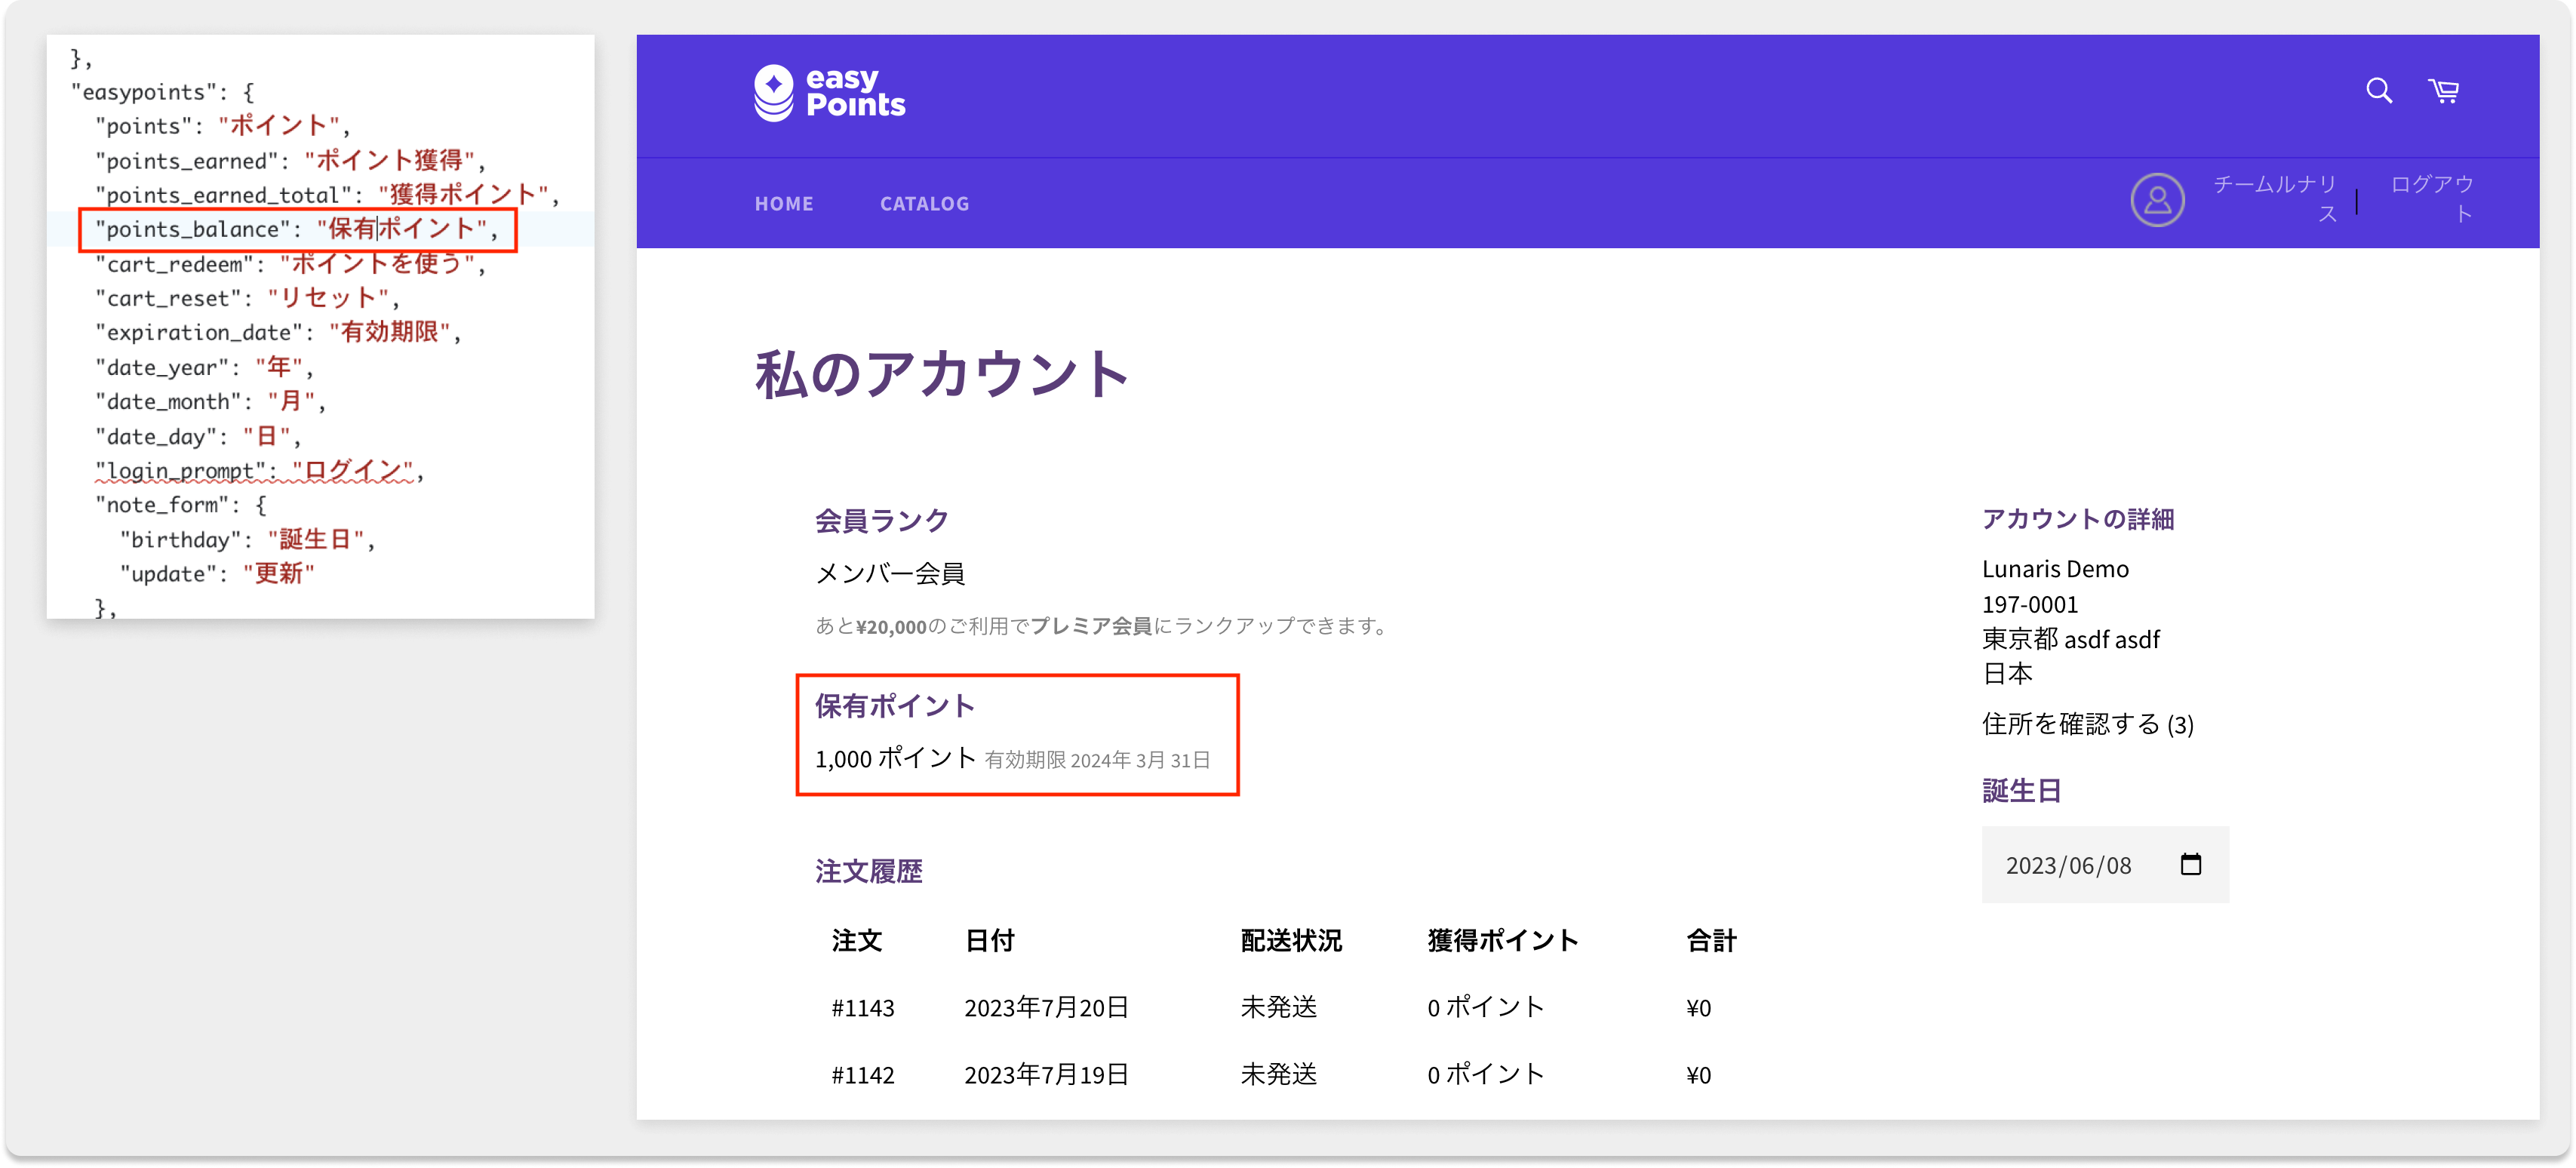Click the points_balance line in code
2576x1168 pixels.
click(x=297, y=230)
